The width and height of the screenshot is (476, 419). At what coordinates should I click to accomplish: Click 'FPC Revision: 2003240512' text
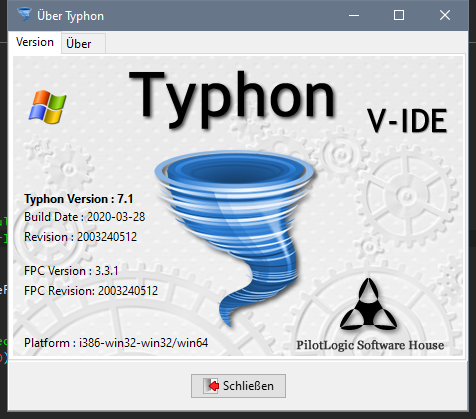pos(91,291)
